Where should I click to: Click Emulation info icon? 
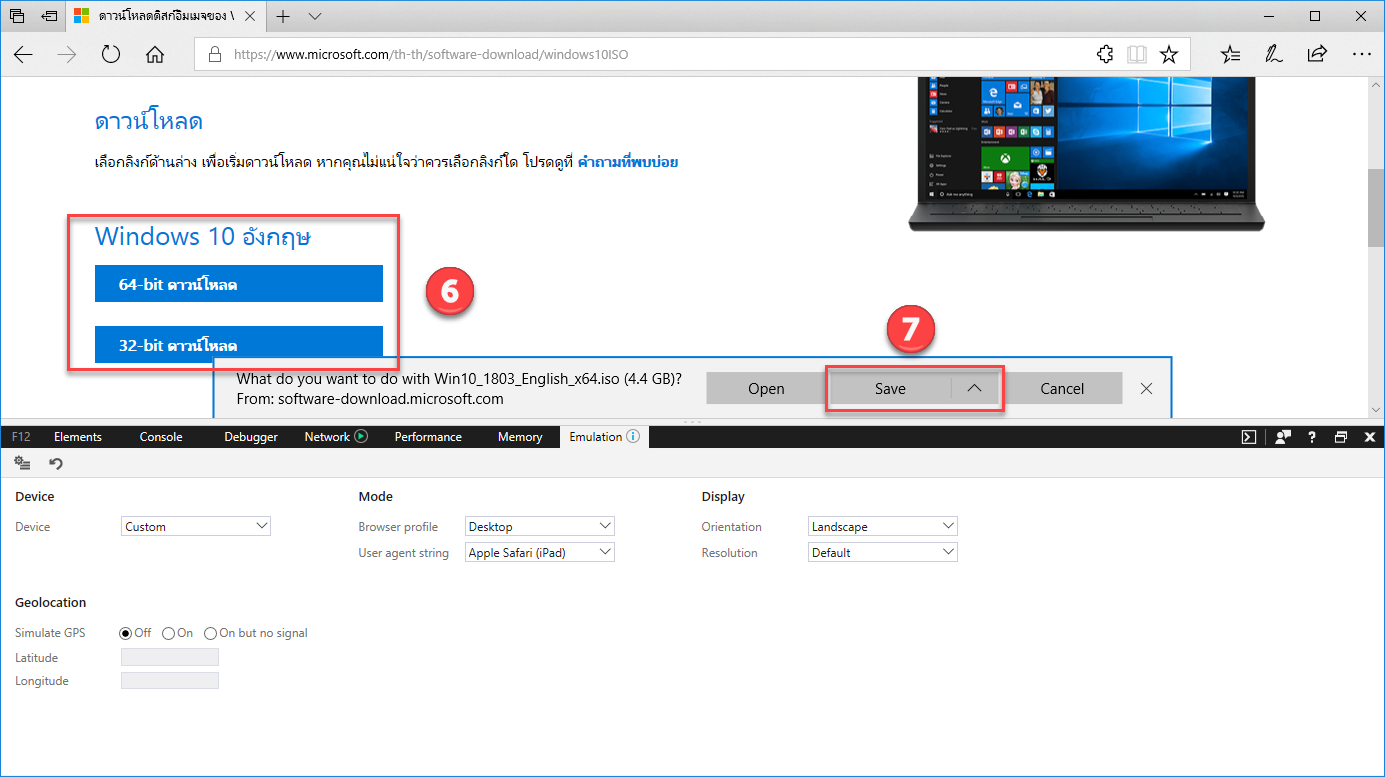(x=633, y=436)
